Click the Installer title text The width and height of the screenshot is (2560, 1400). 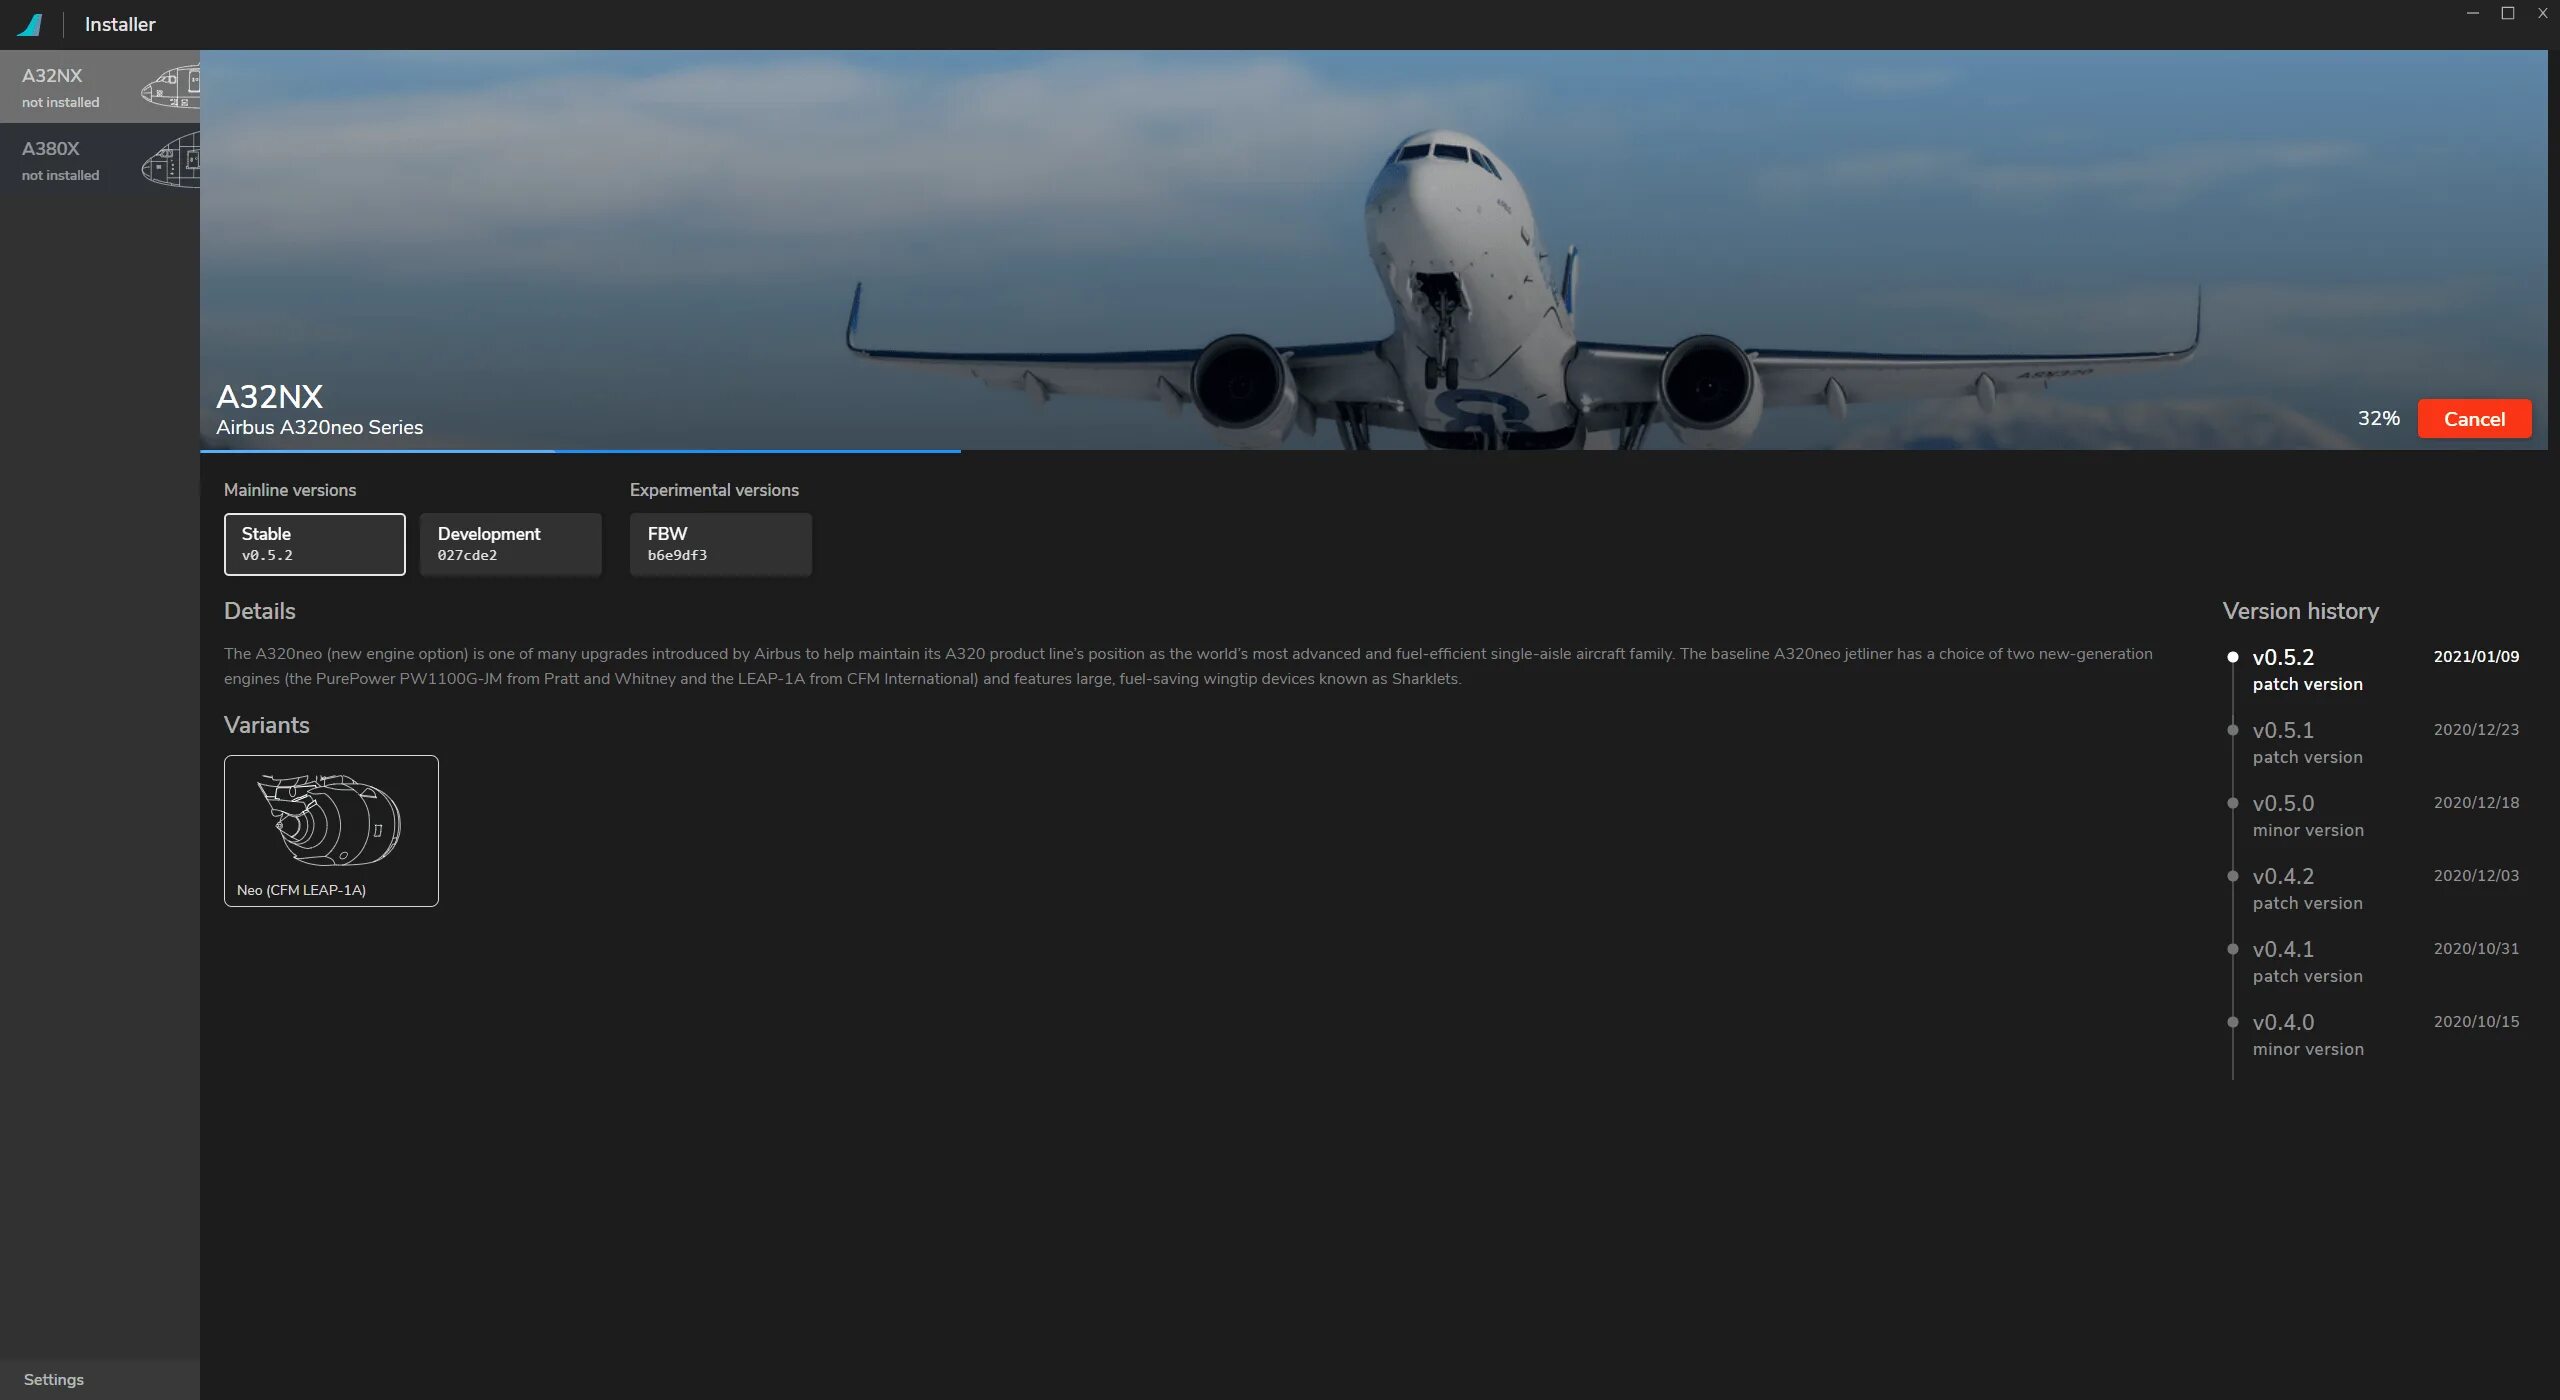coord(119,23)
